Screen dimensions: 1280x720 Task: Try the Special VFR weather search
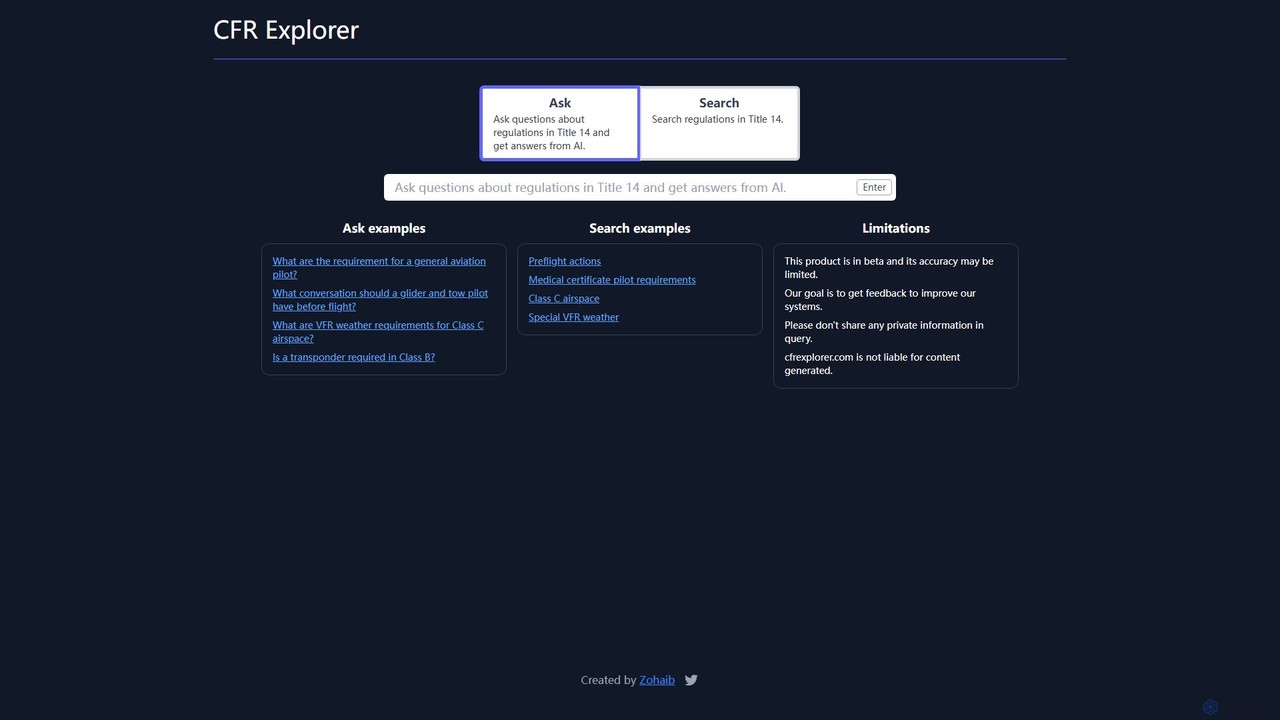[573, 317]
